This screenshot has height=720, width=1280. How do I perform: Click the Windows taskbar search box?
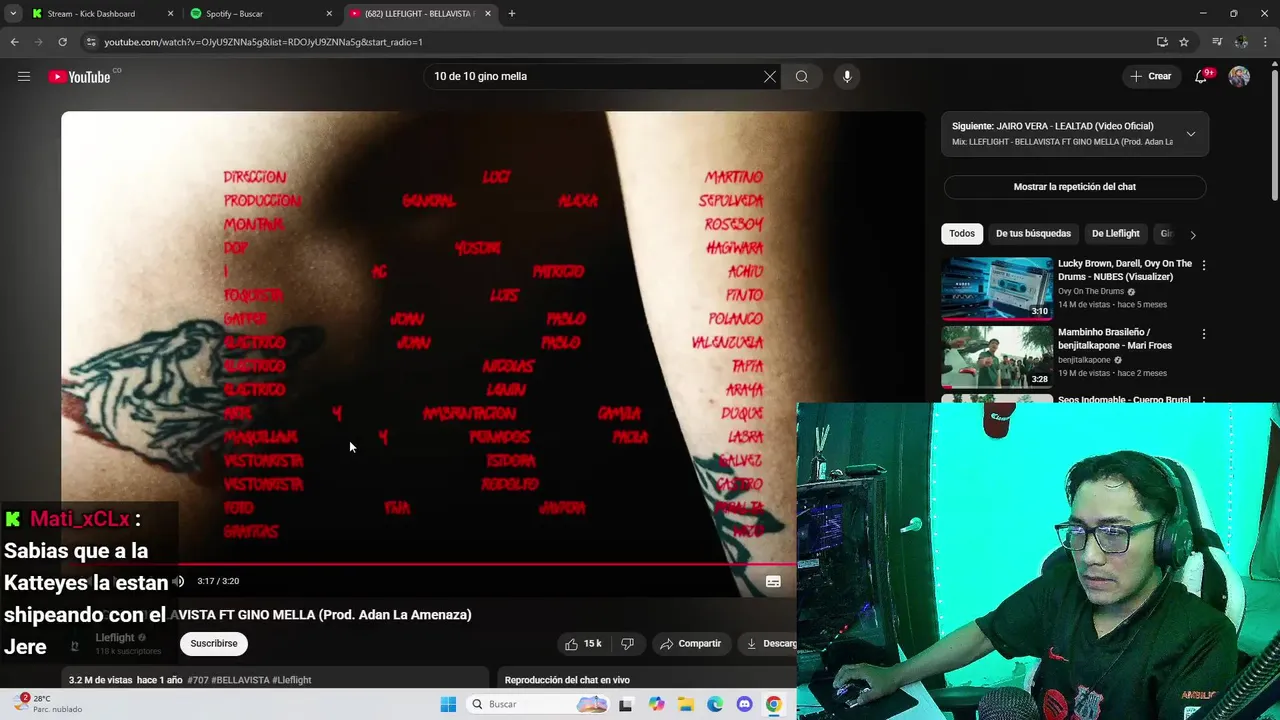pos(538,704)
